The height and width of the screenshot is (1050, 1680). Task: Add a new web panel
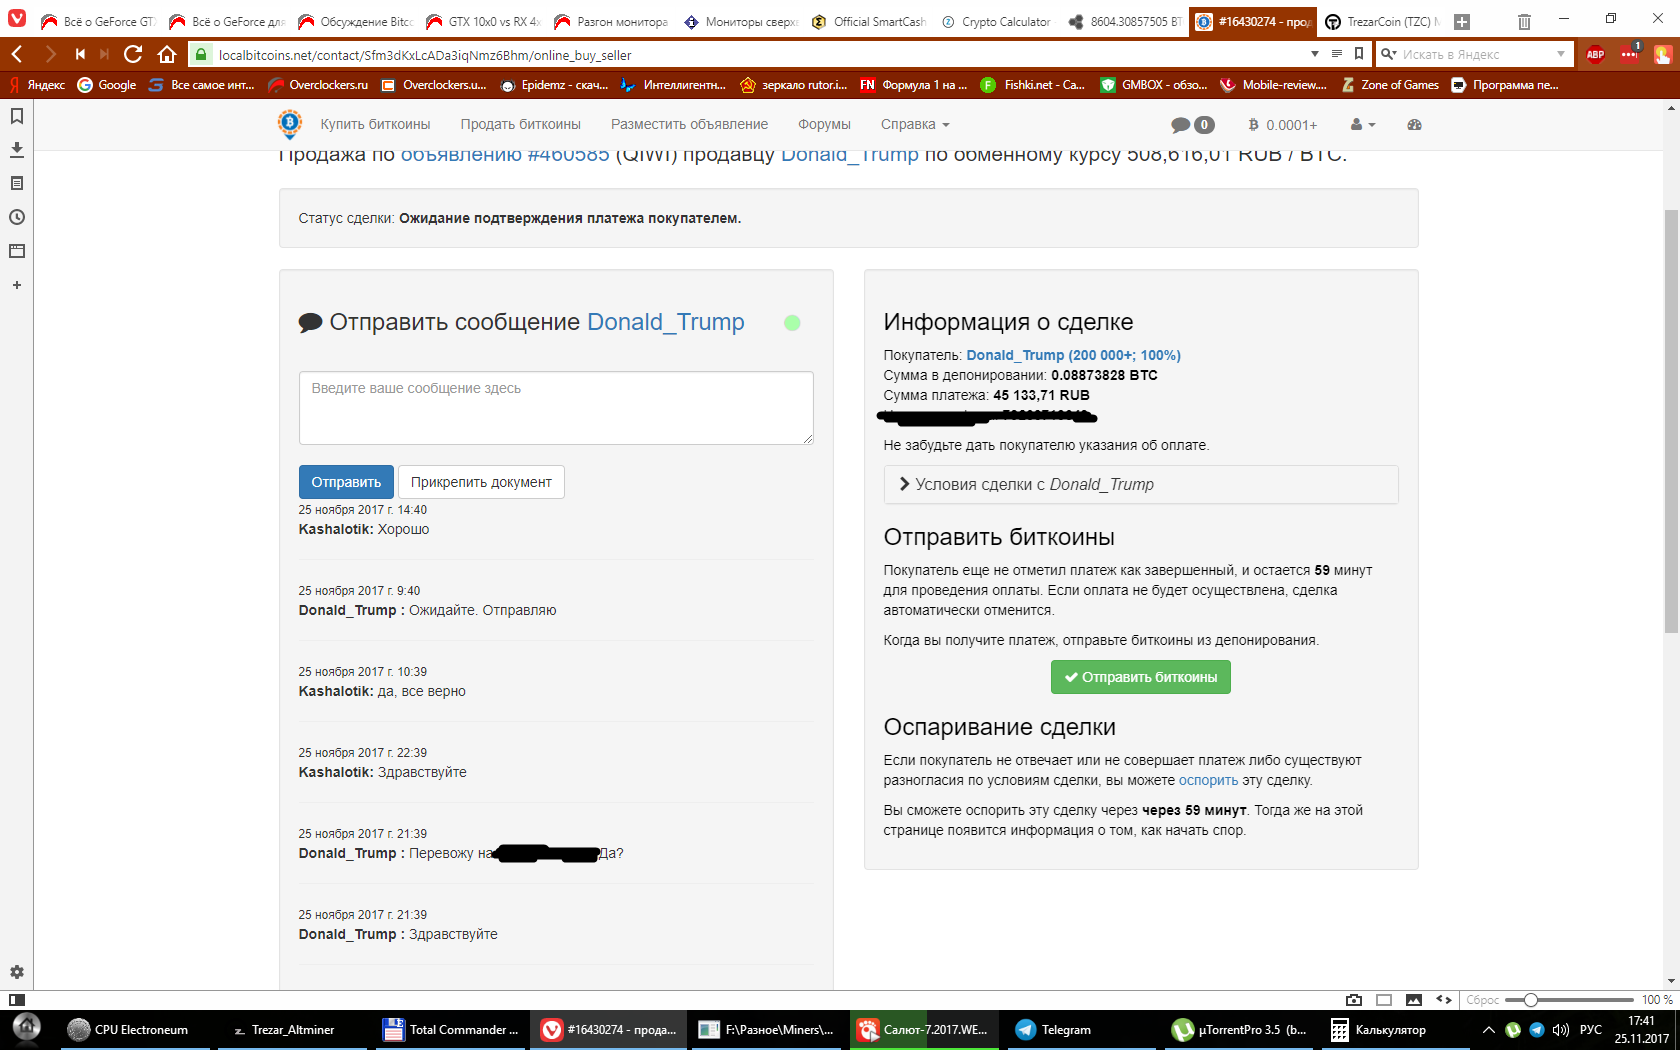click(x=17, y=286)
